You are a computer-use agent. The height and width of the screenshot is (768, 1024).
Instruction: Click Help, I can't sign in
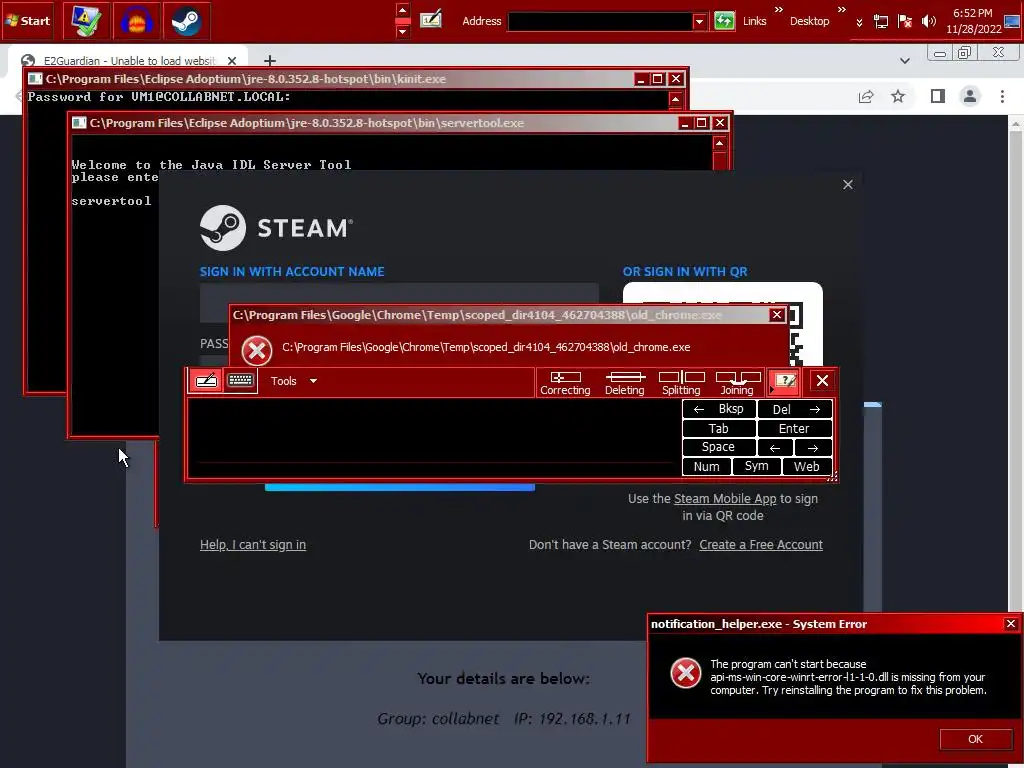[x=253, y=545]
